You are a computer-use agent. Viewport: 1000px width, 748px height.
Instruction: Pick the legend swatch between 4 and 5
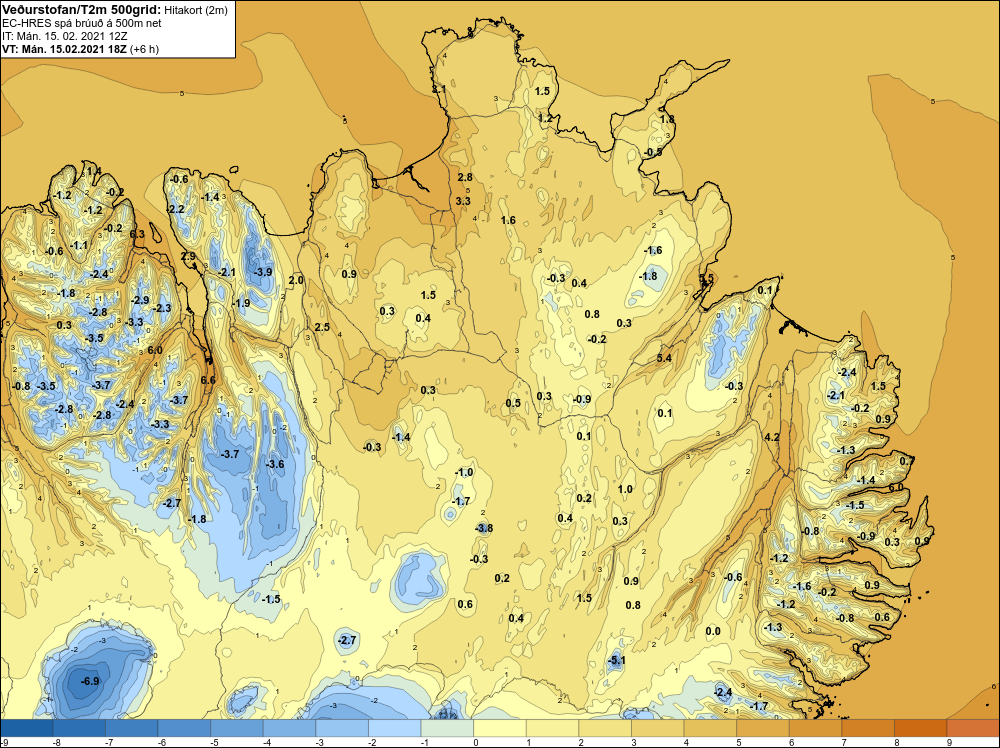pos(710,728)
